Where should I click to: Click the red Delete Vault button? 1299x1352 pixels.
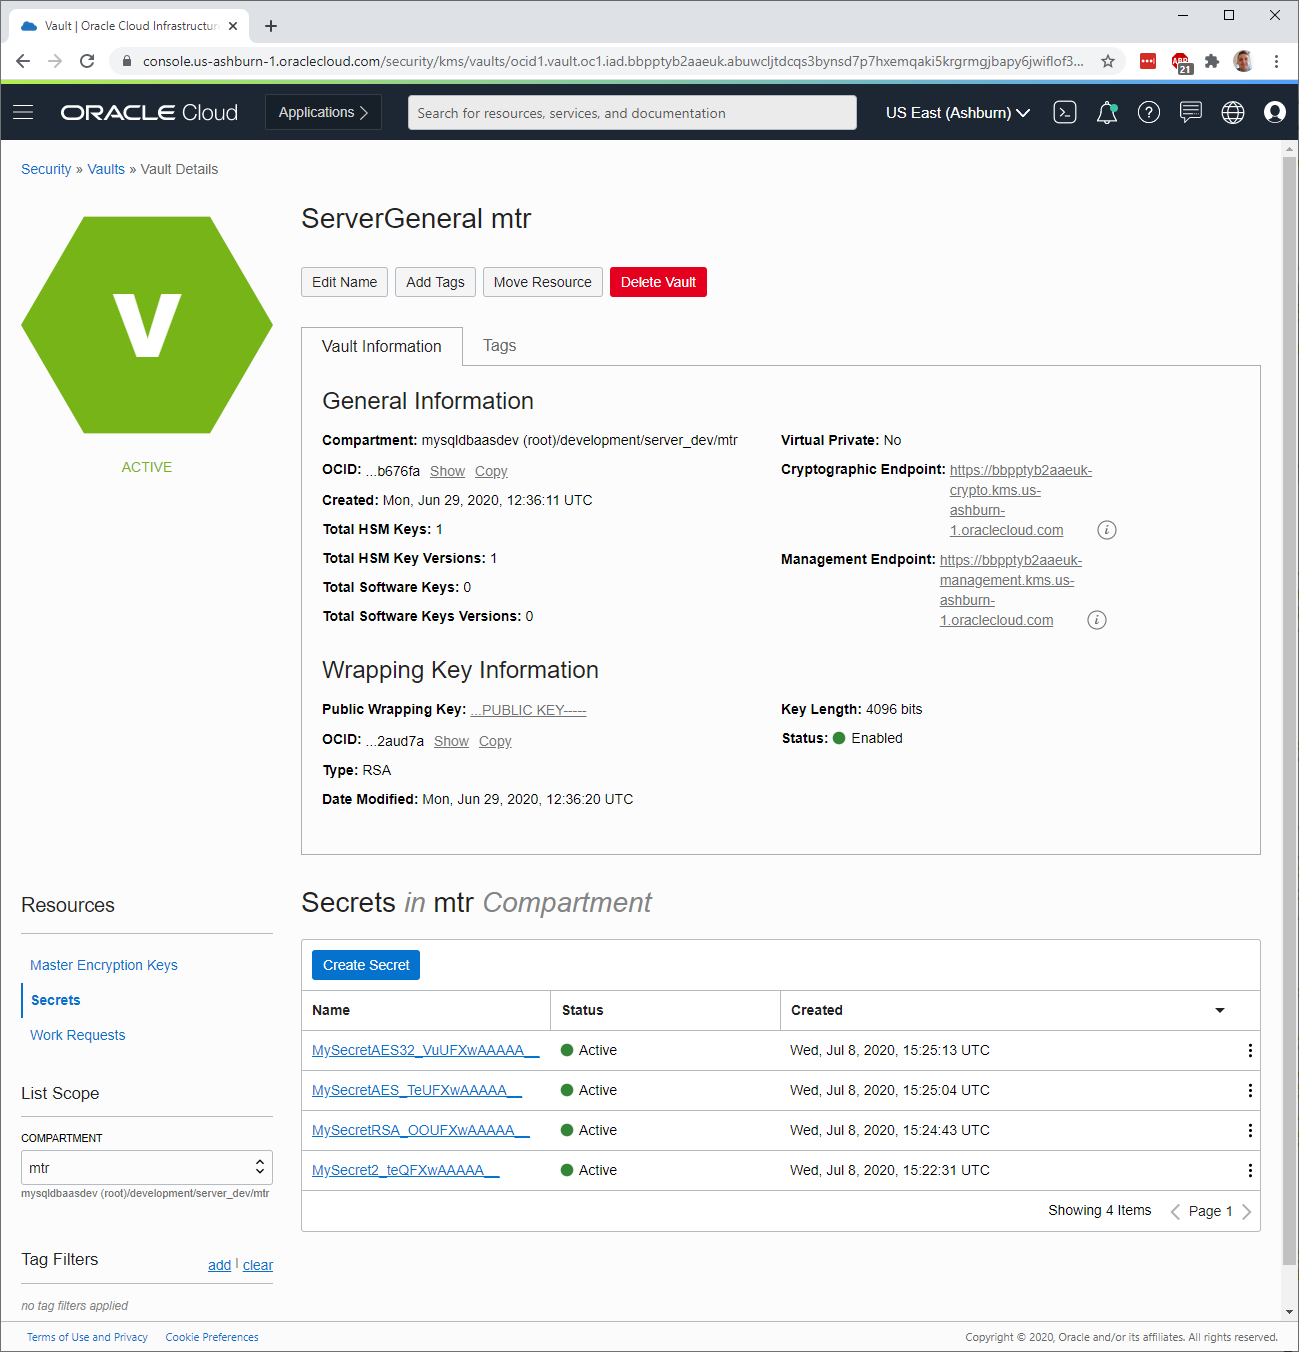(658, 282)
